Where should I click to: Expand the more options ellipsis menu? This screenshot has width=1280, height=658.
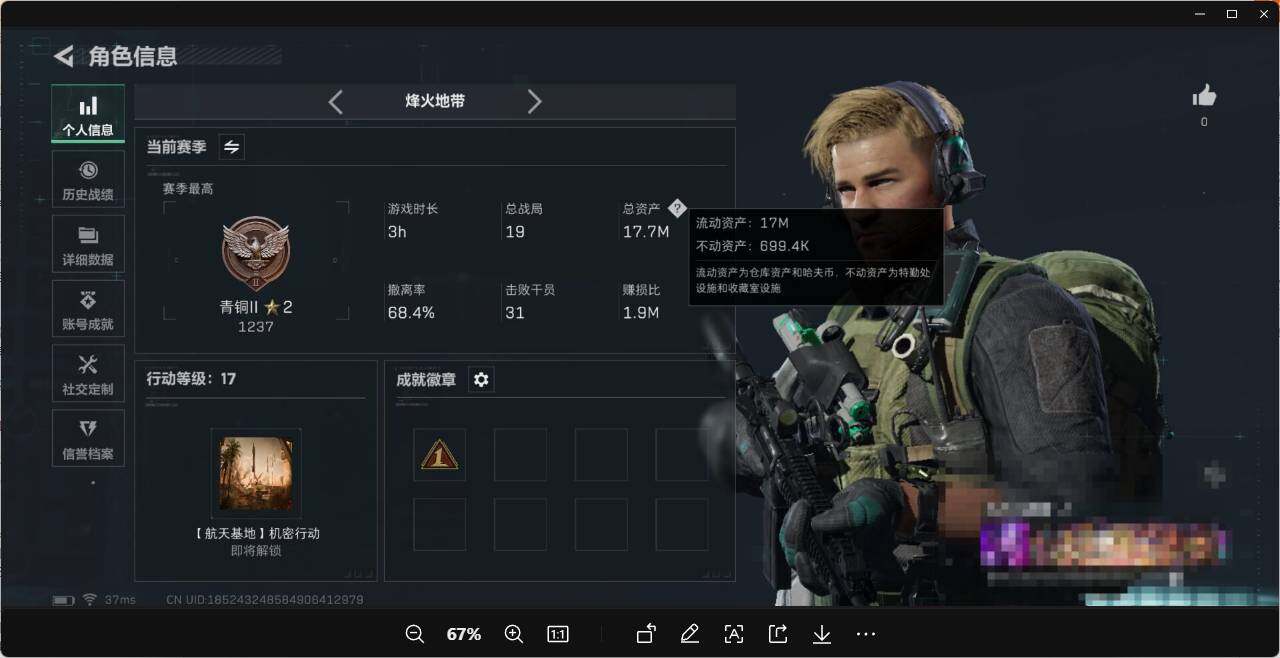[865, 634]
